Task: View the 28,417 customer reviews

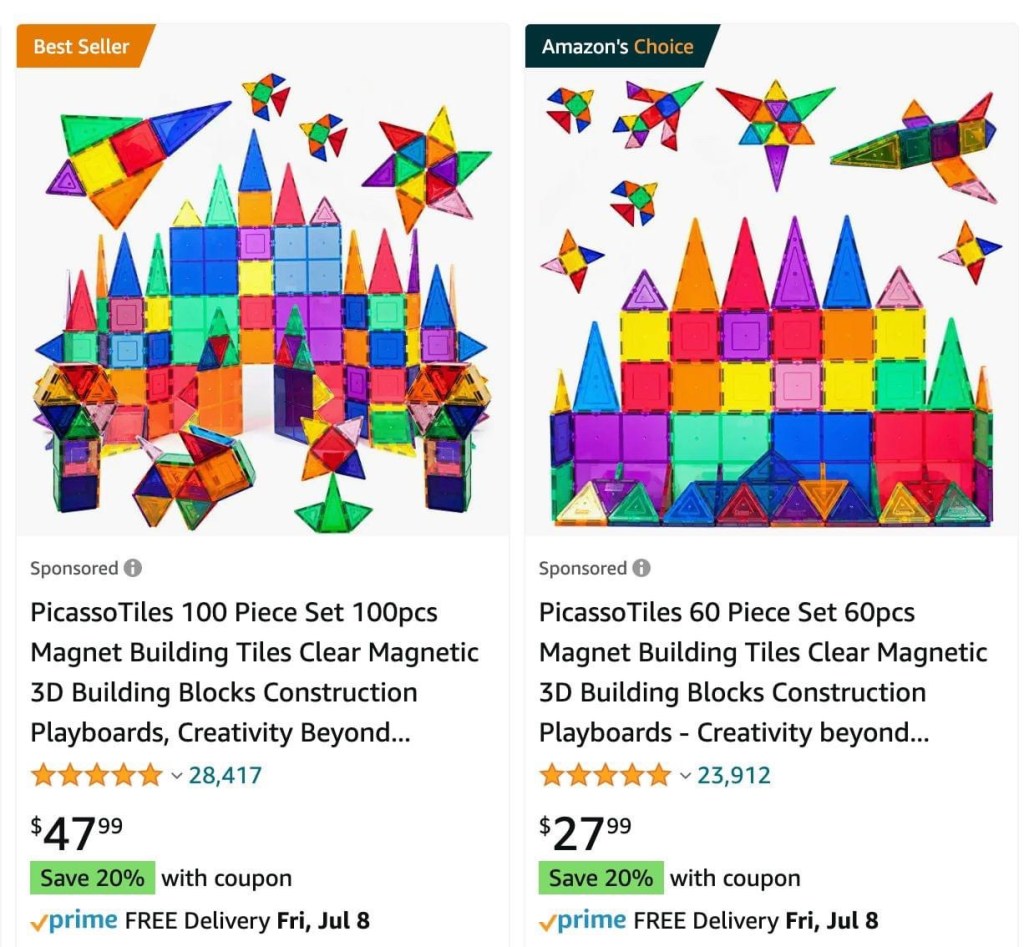Action: 226,775
